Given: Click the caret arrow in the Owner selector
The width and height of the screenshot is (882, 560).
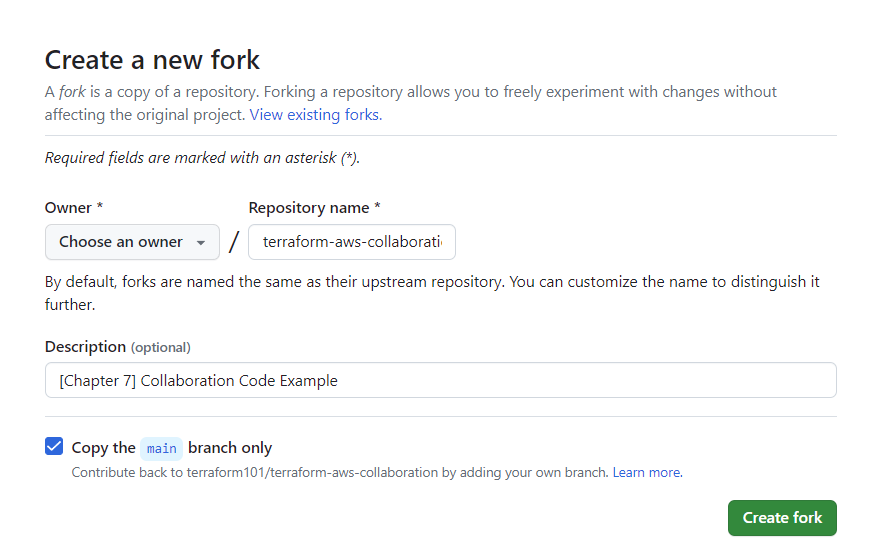Looking at the screenshot, I should point(201,243).
